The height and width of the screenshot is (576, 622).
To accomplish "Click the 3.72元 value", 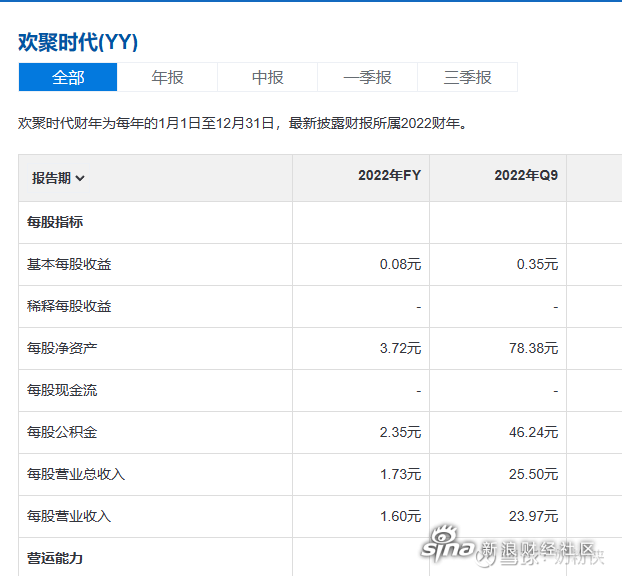I will click(x=400, y=348).
